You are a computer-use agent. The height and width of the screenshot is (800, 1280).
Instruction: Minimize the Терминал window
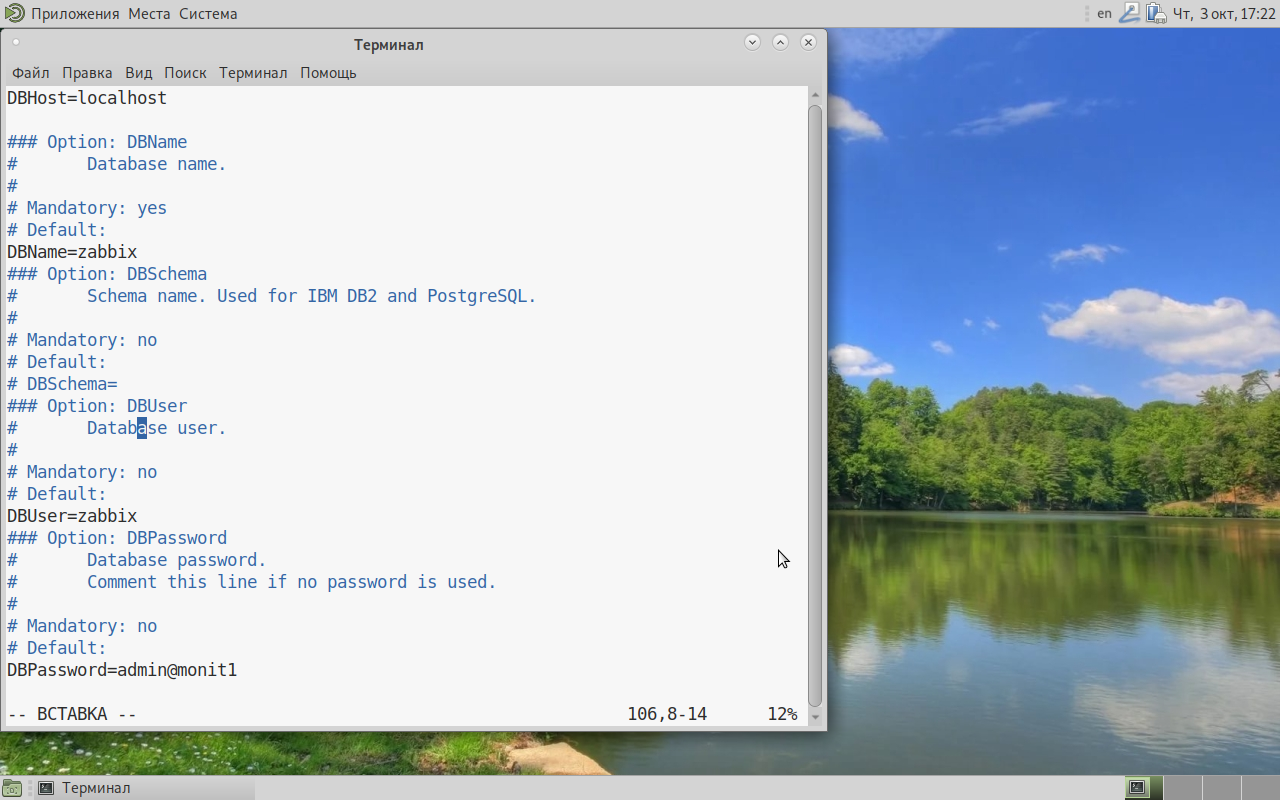coord(753,42)
